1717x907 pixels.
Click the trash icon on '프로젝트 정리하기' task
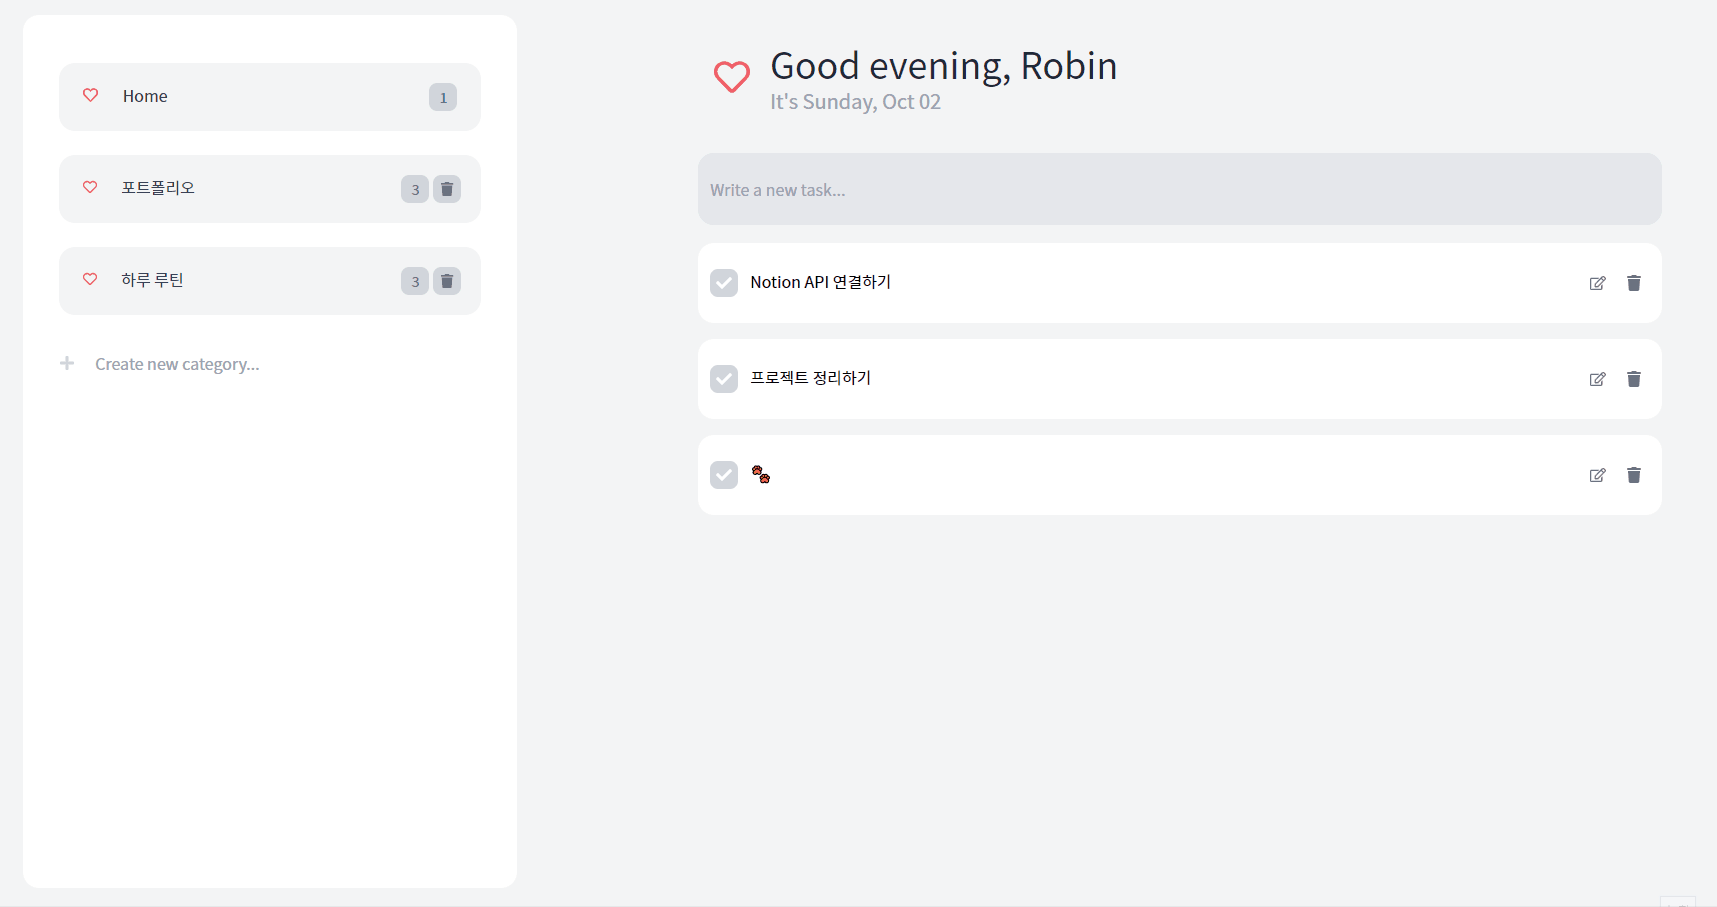coord(1634,379)
